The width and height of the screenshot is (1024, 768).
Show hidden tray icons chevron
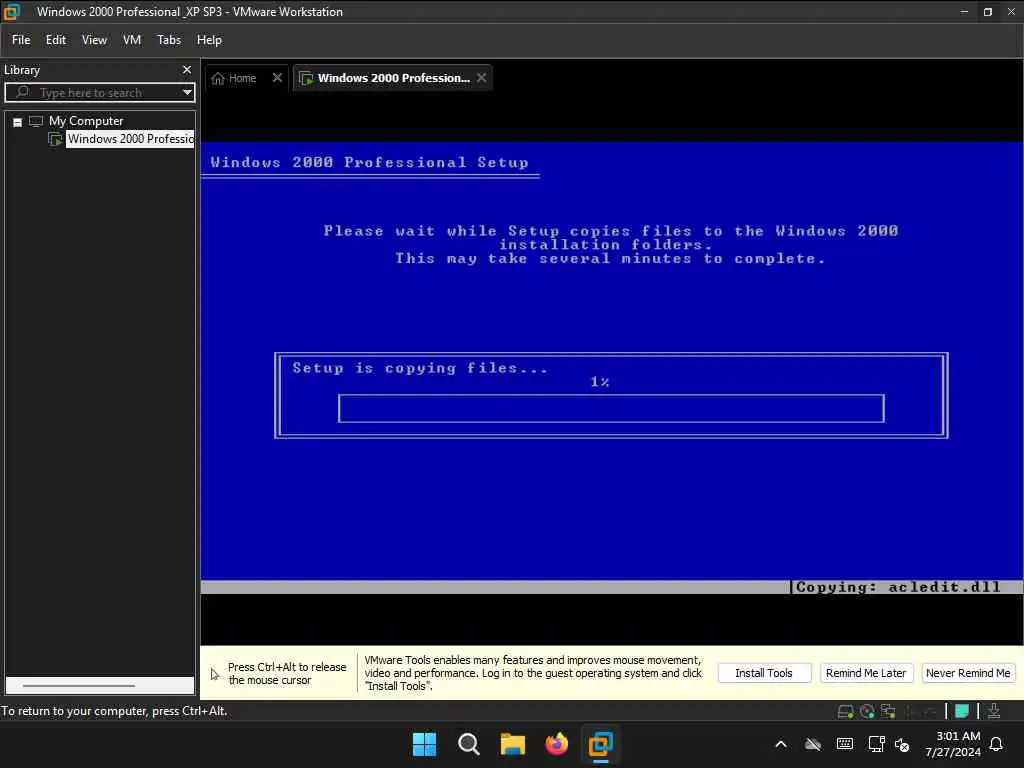[781, 744]
